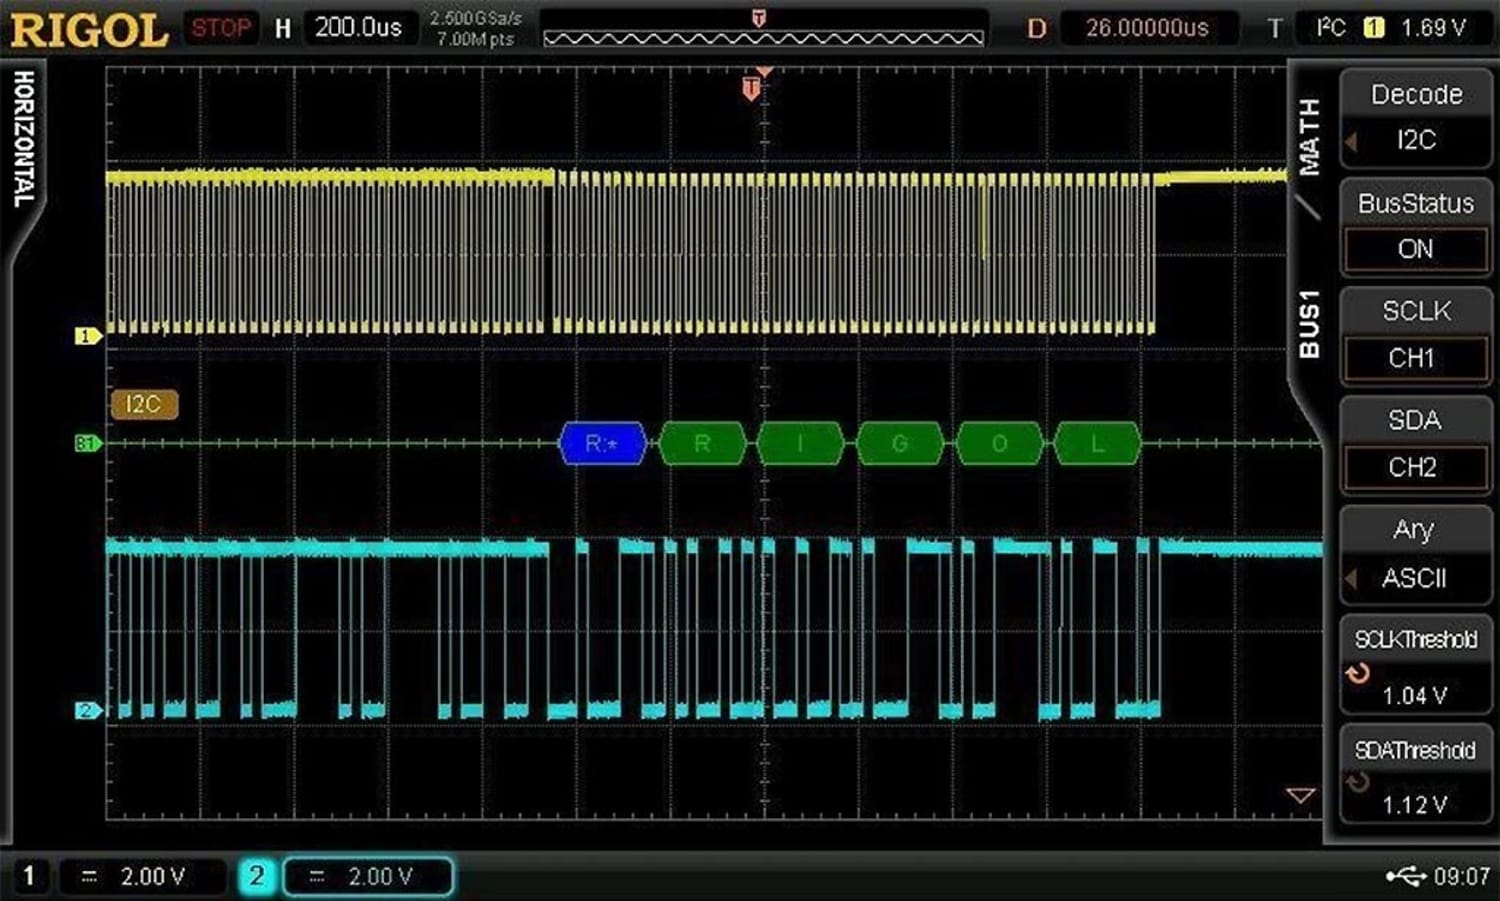The height and width of the screenshot is (901, 1500).
Task: Turn off BusStatus
Action: pos(1414,250)
